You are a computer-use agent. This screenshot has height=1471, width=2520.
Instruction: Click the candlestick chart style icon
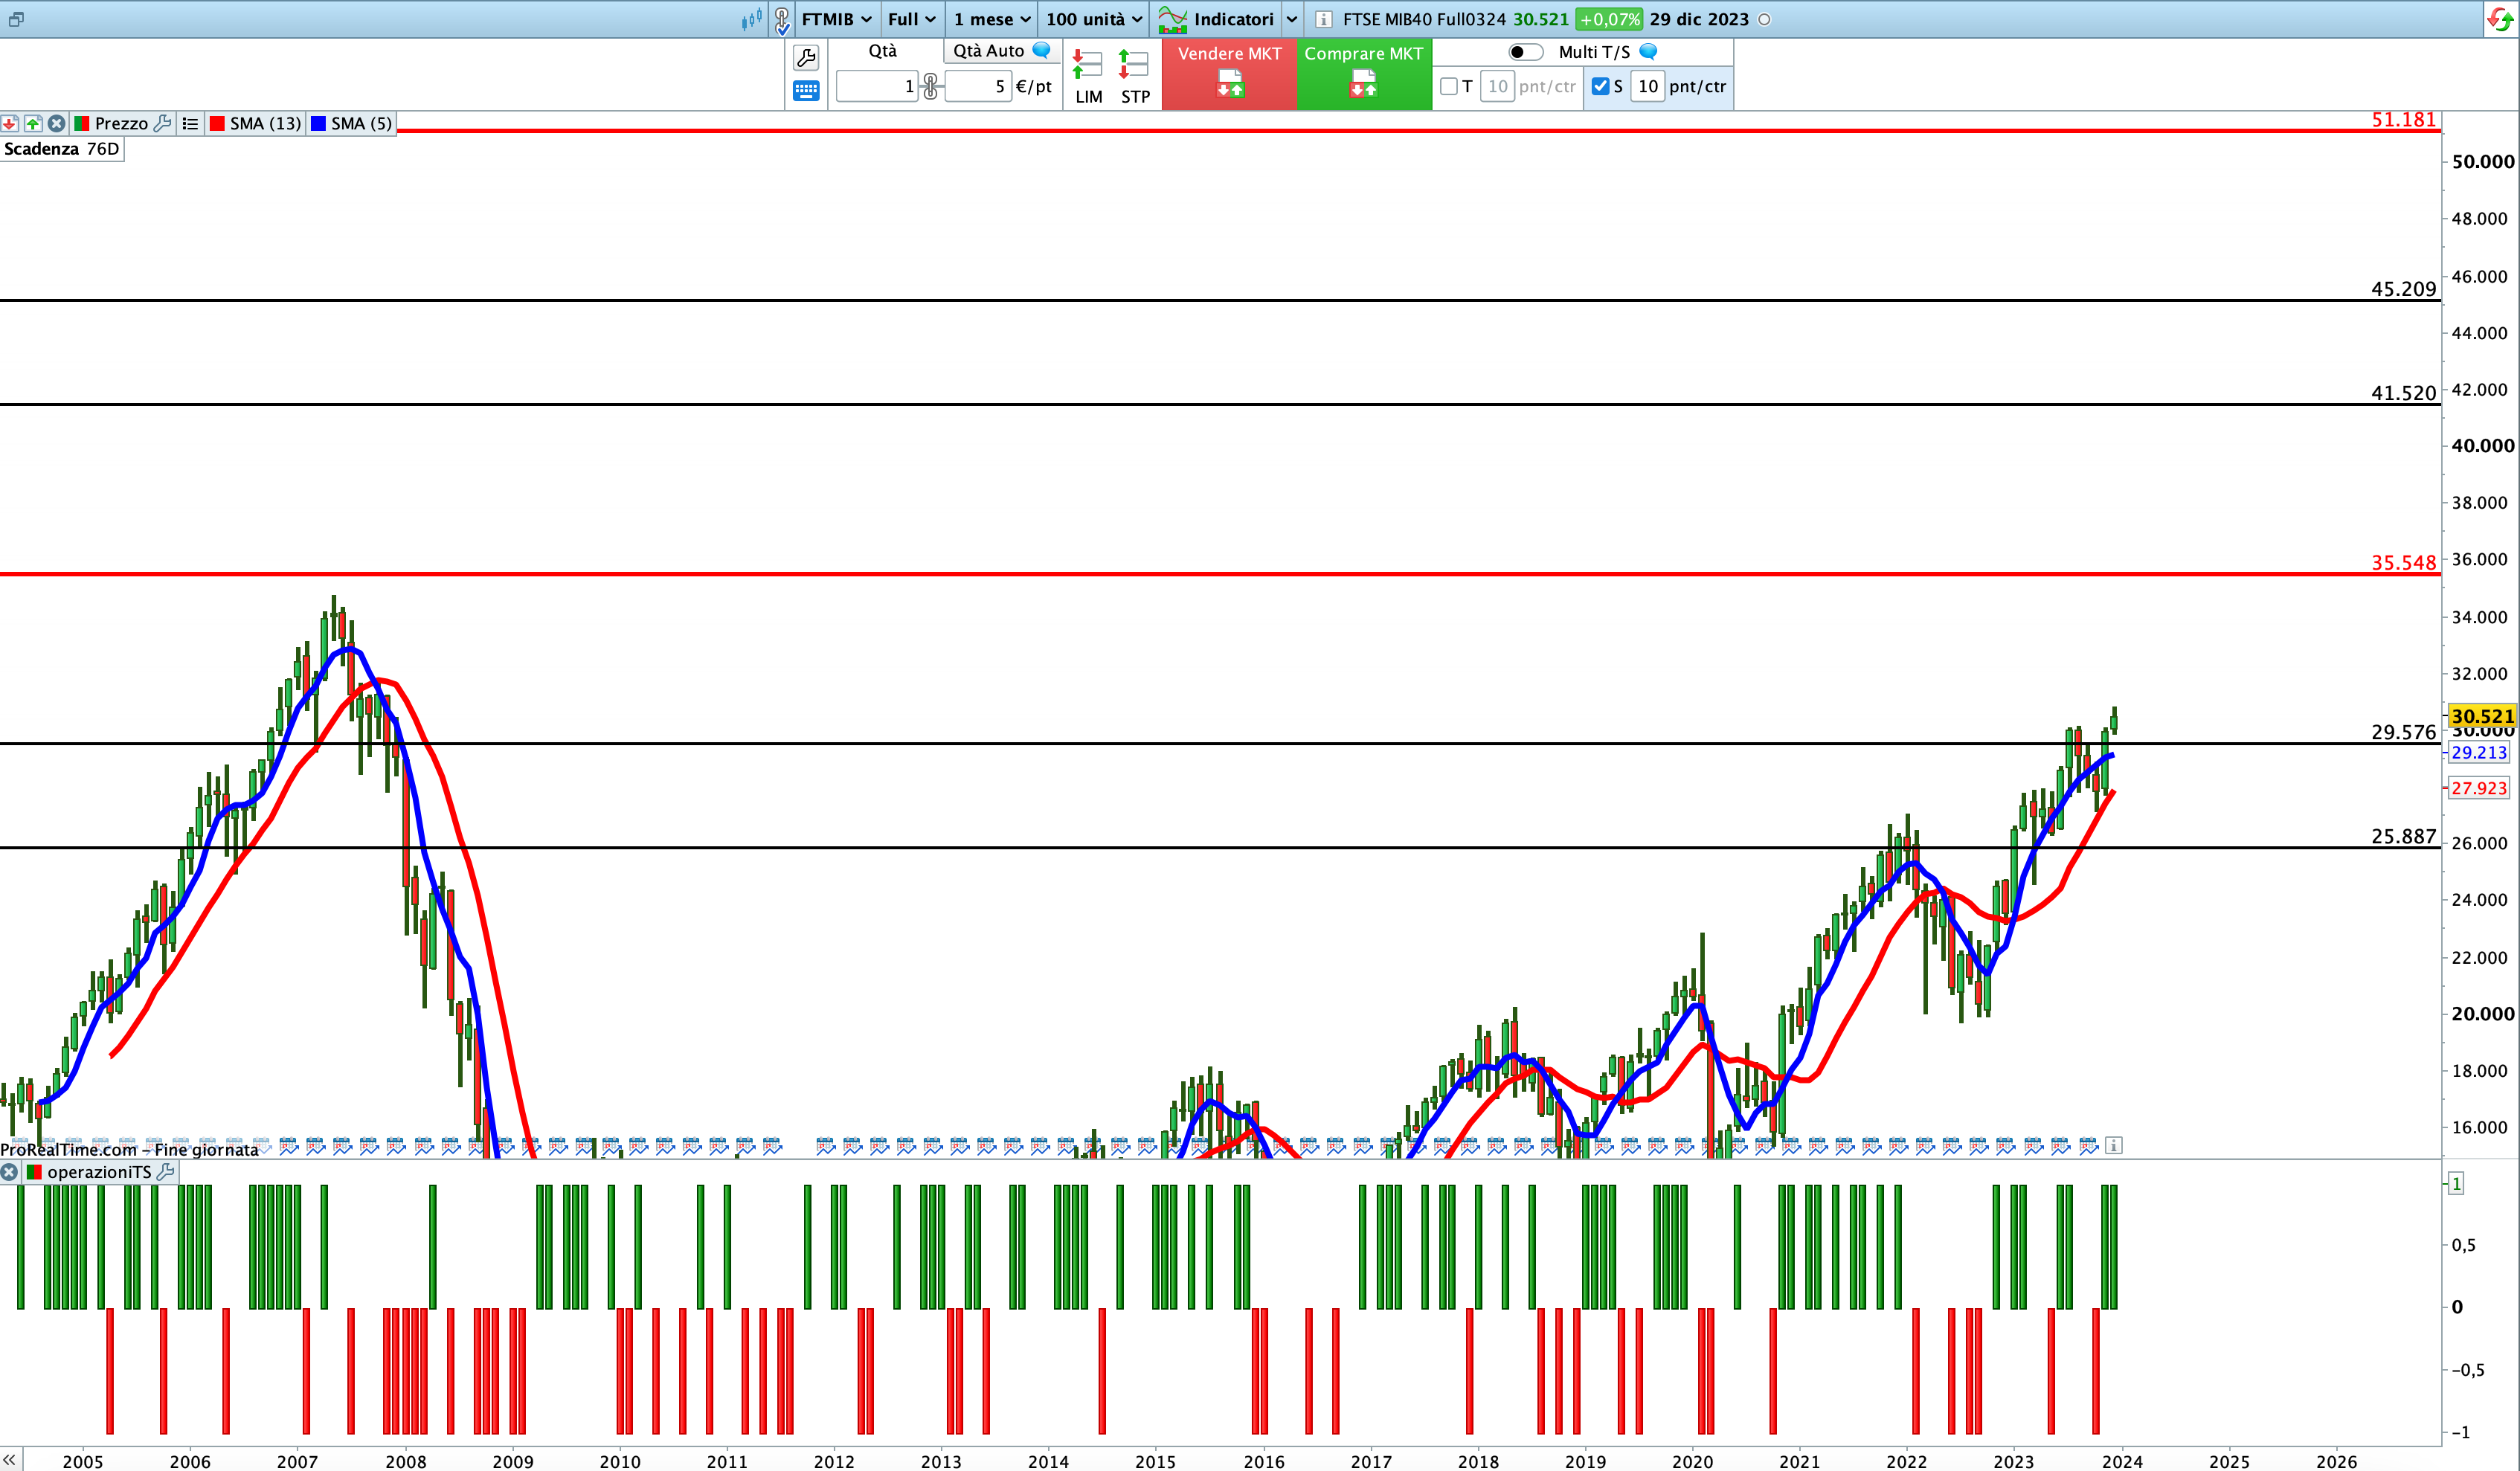tap(752, 19)
